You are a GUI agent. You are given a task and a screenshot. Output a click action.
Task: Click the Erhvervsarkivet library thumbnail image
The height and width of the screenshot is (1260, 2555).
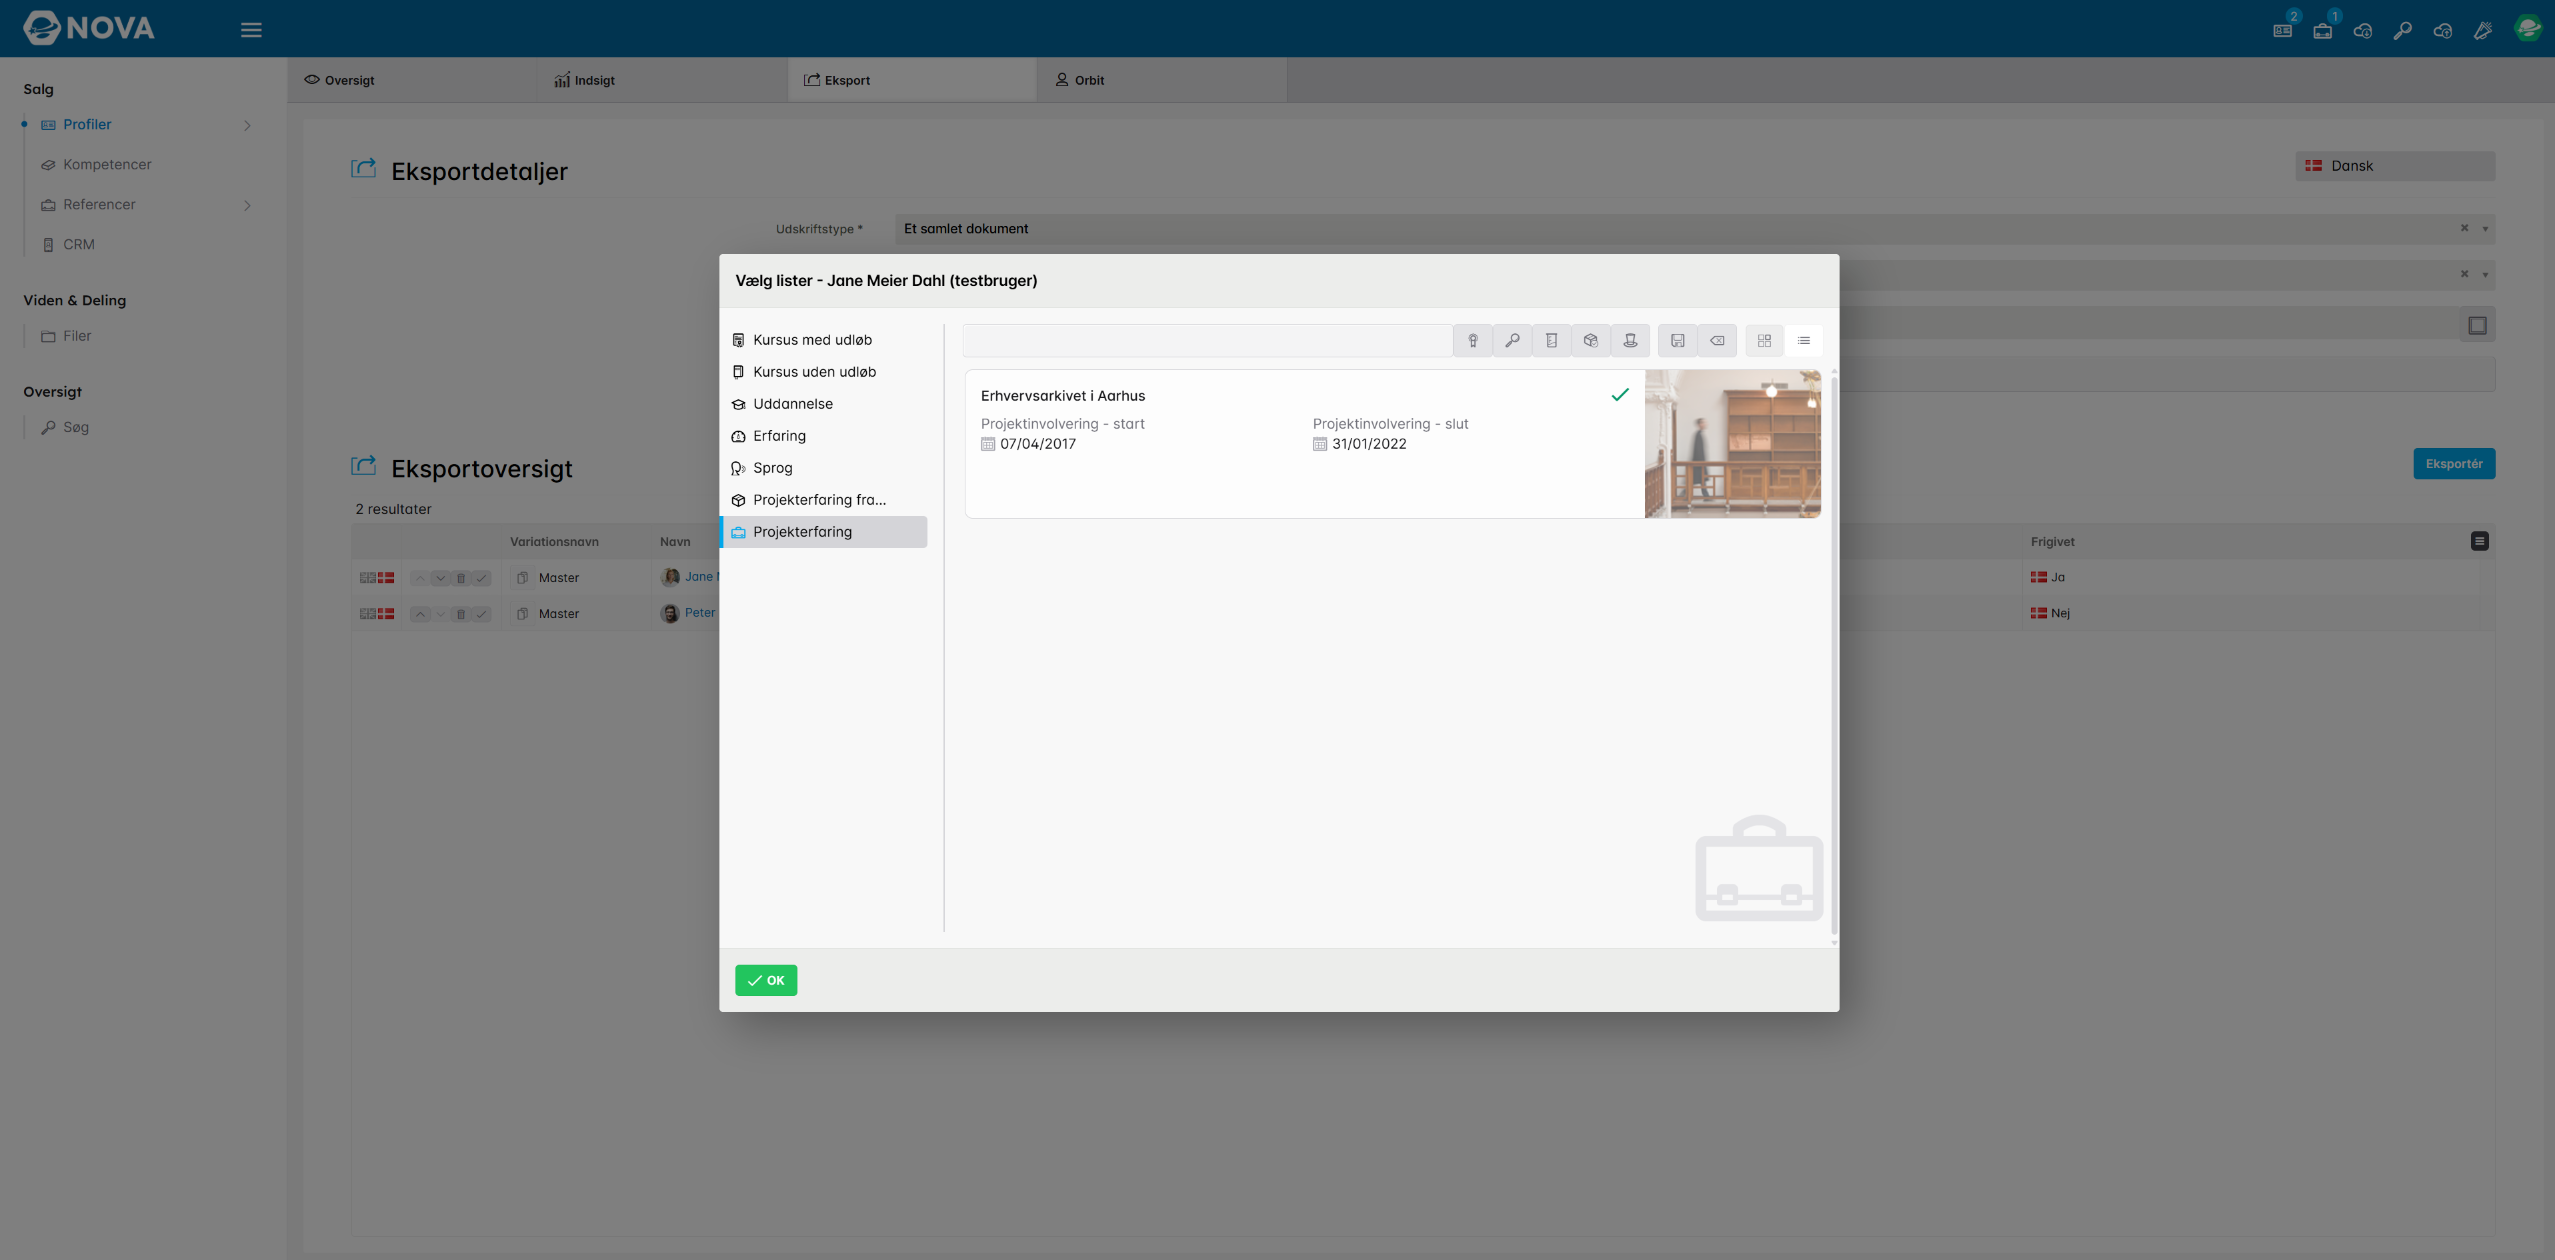(1732, 444)
